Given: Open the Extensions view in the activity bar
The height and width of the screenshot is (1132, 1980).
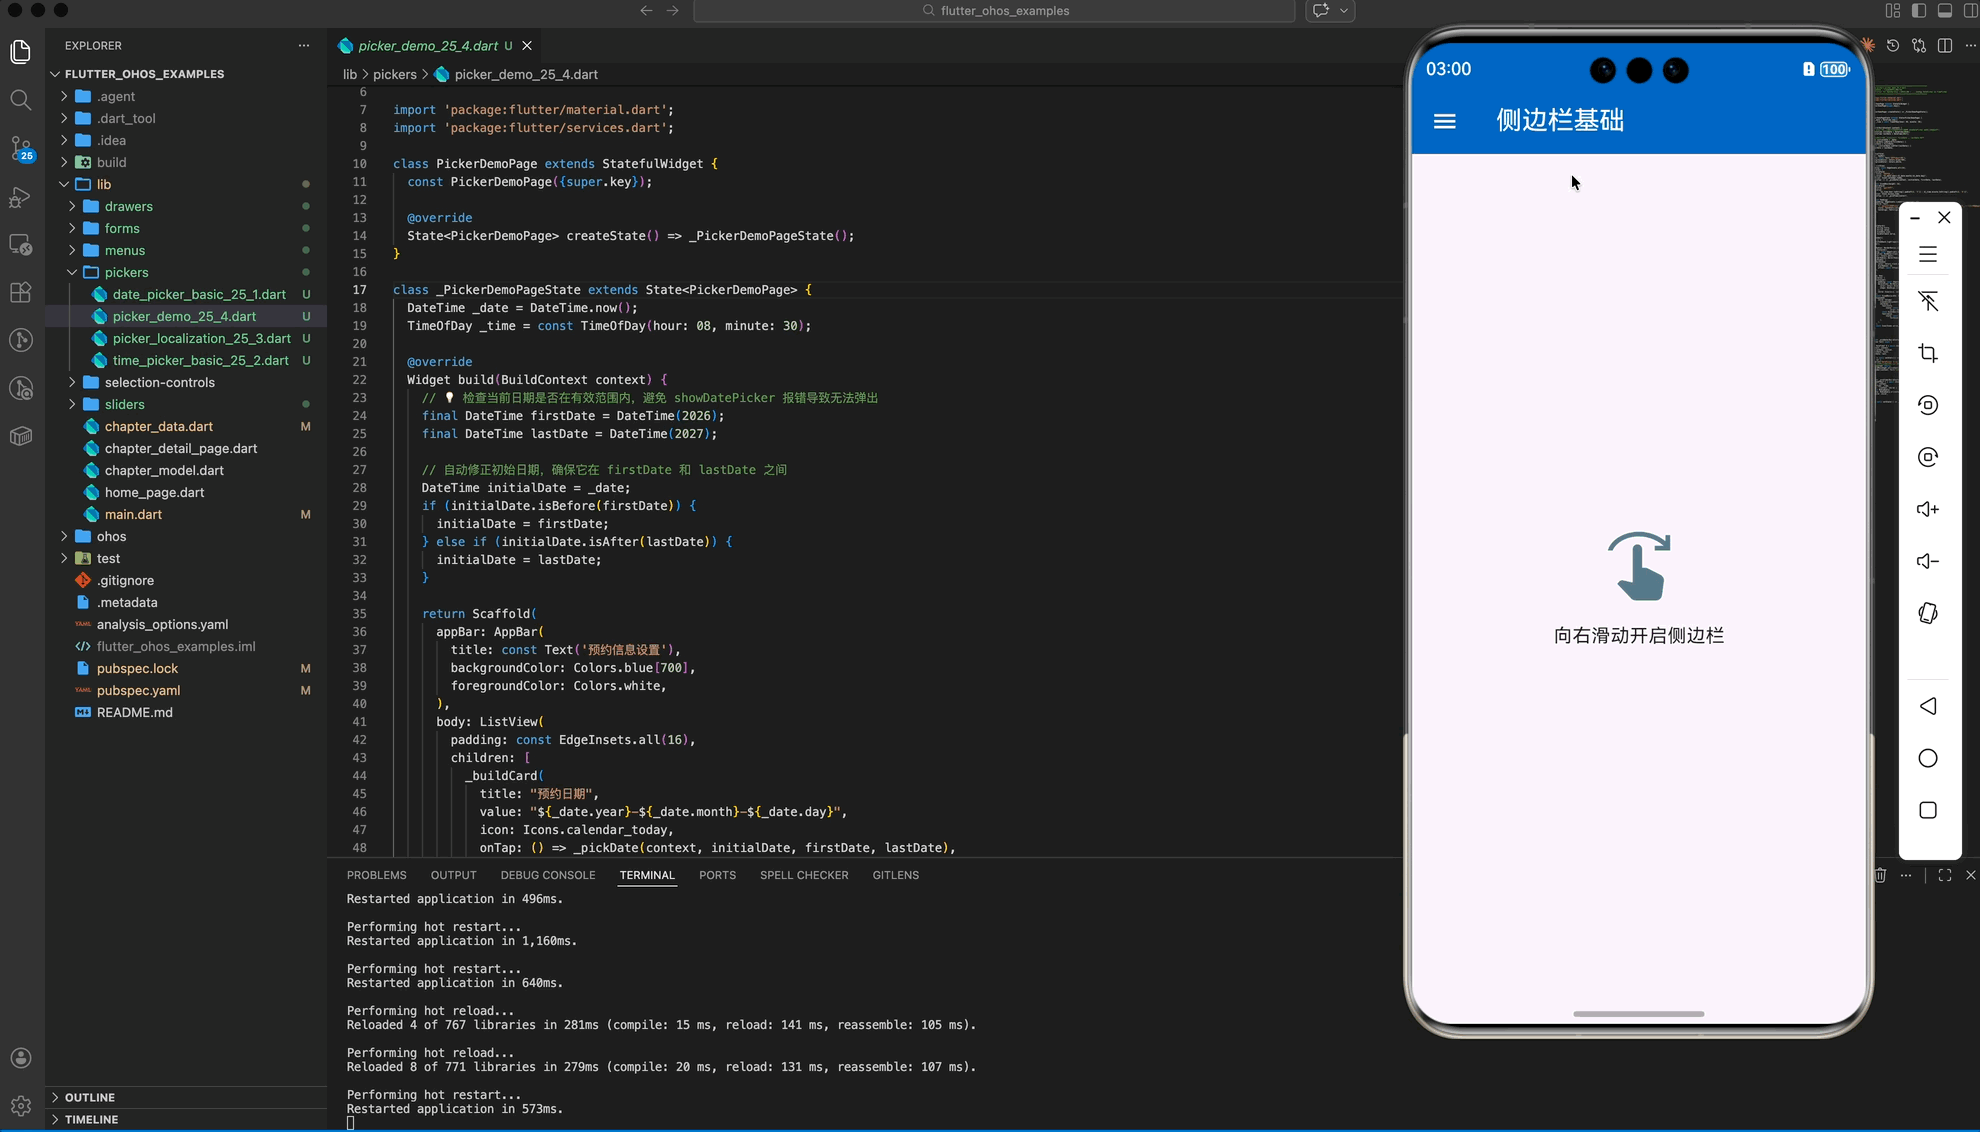Looking at the screenshot, I should point(20,292).
